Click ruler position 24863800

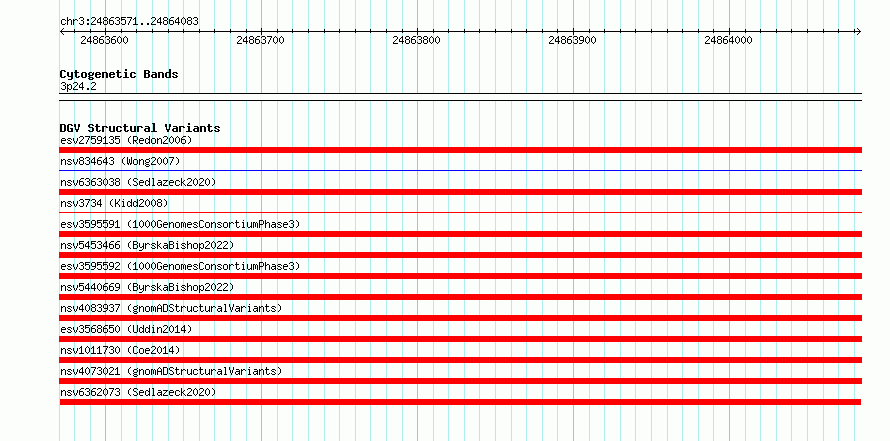[416, 40]
